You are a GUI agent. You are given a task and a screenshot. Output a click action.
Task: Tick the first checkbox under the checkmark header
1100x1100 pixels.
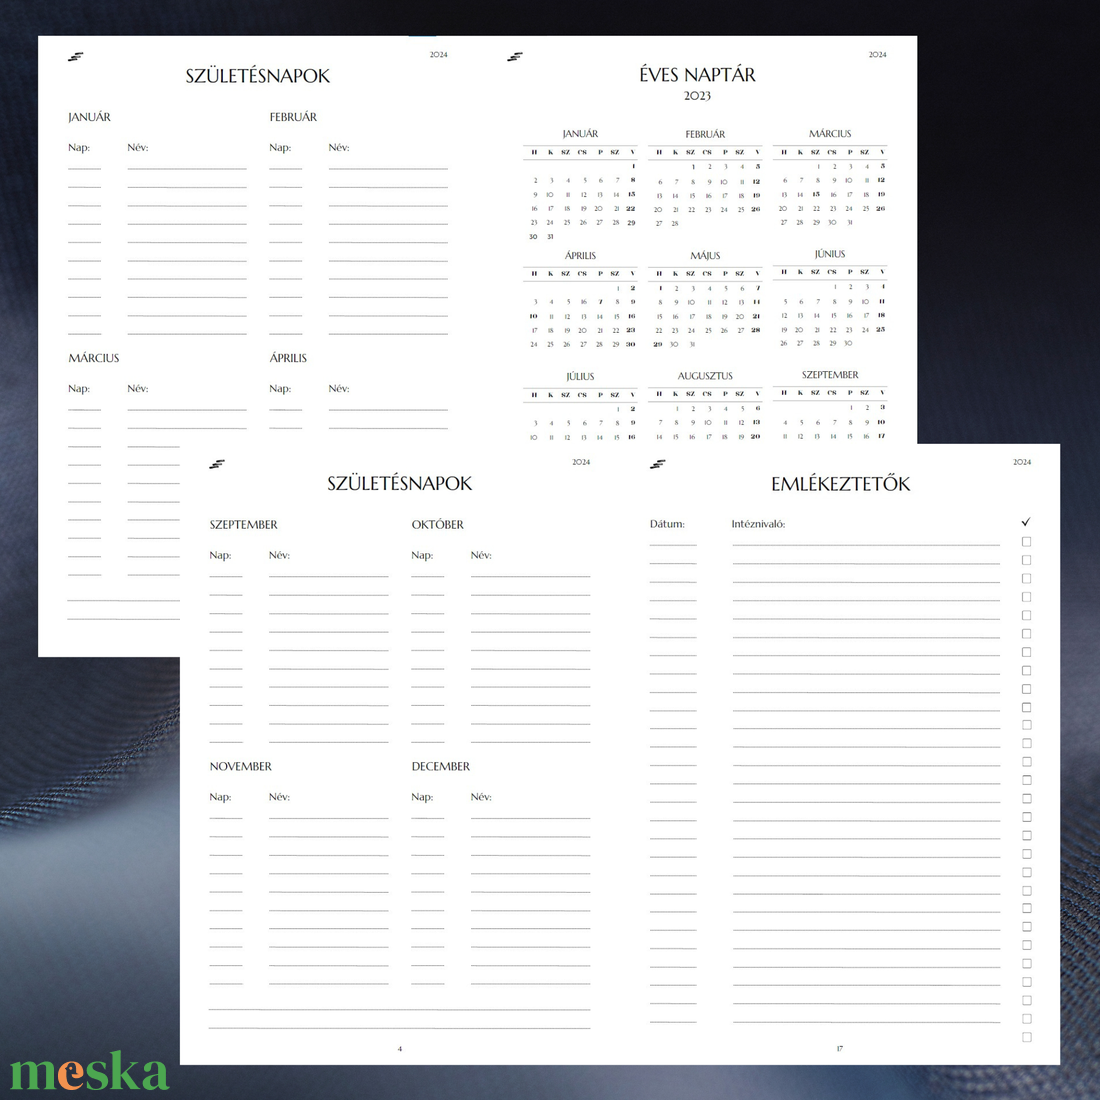(x=1026, y=542)
